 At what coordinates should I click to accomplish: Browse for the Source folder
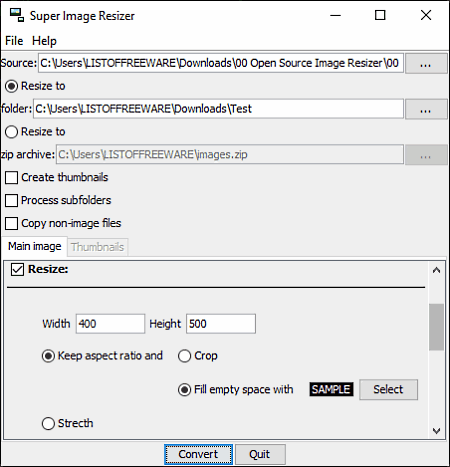tap(426, 63)
